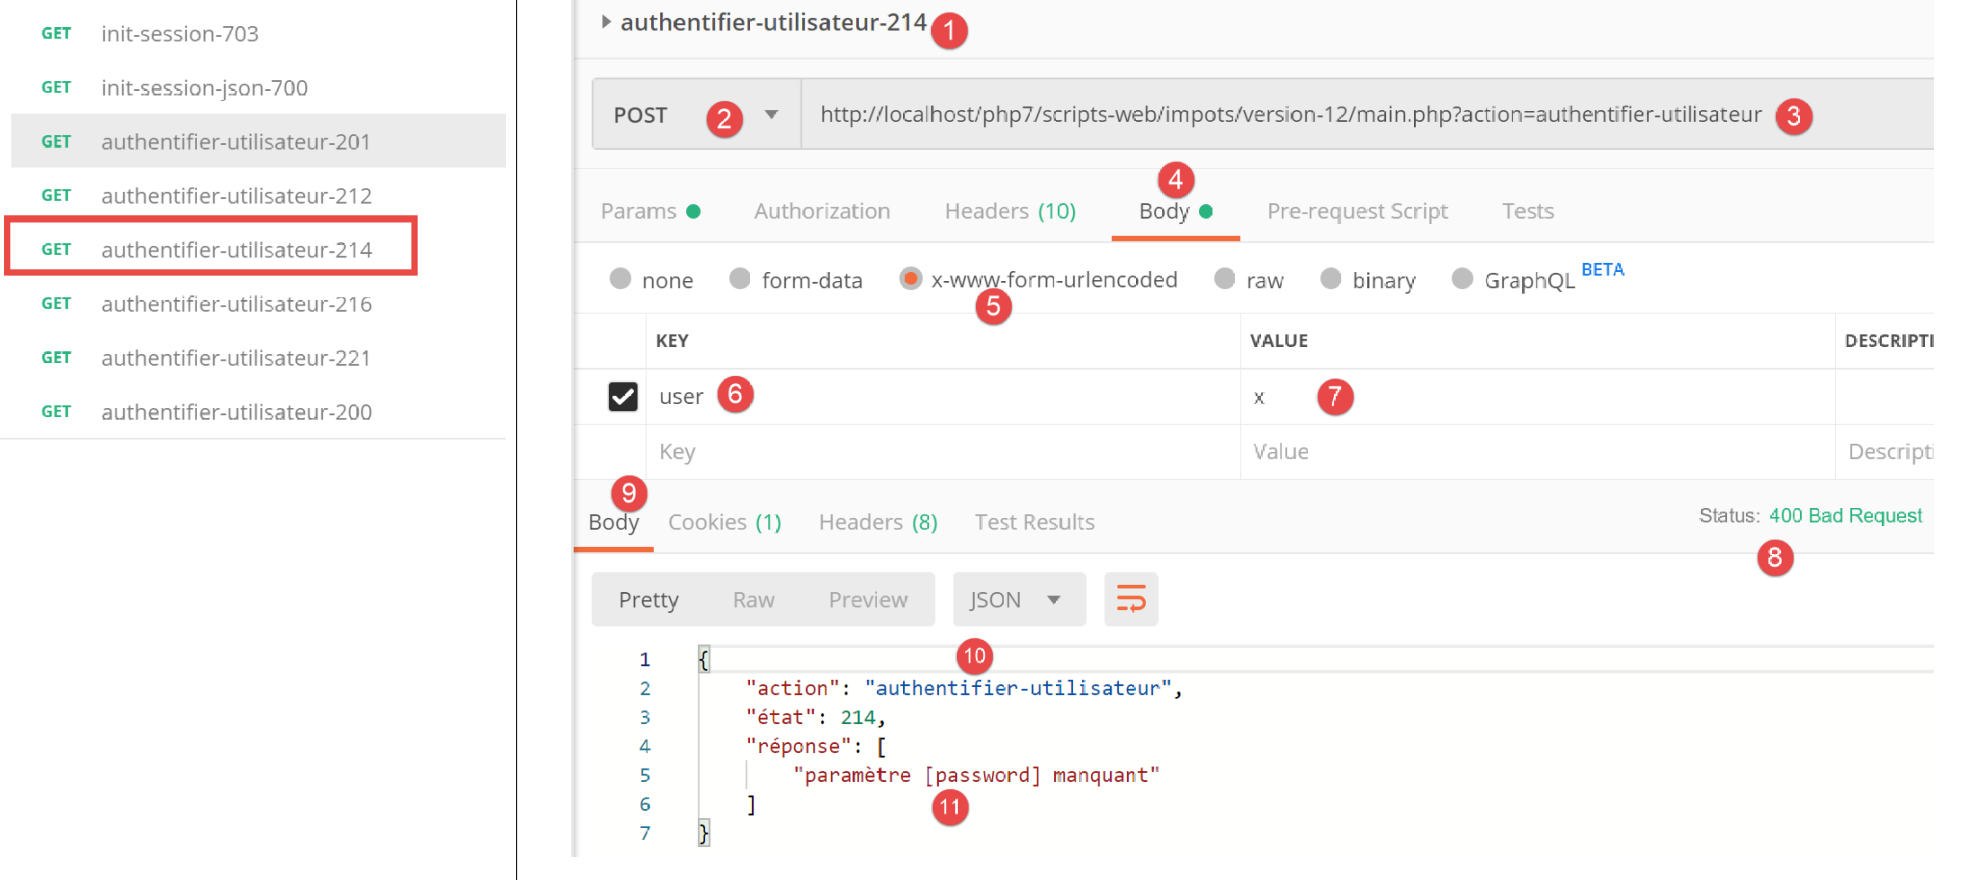Switch response view to Raw
The image size is (1971, 880).
[x=753, y=599]
